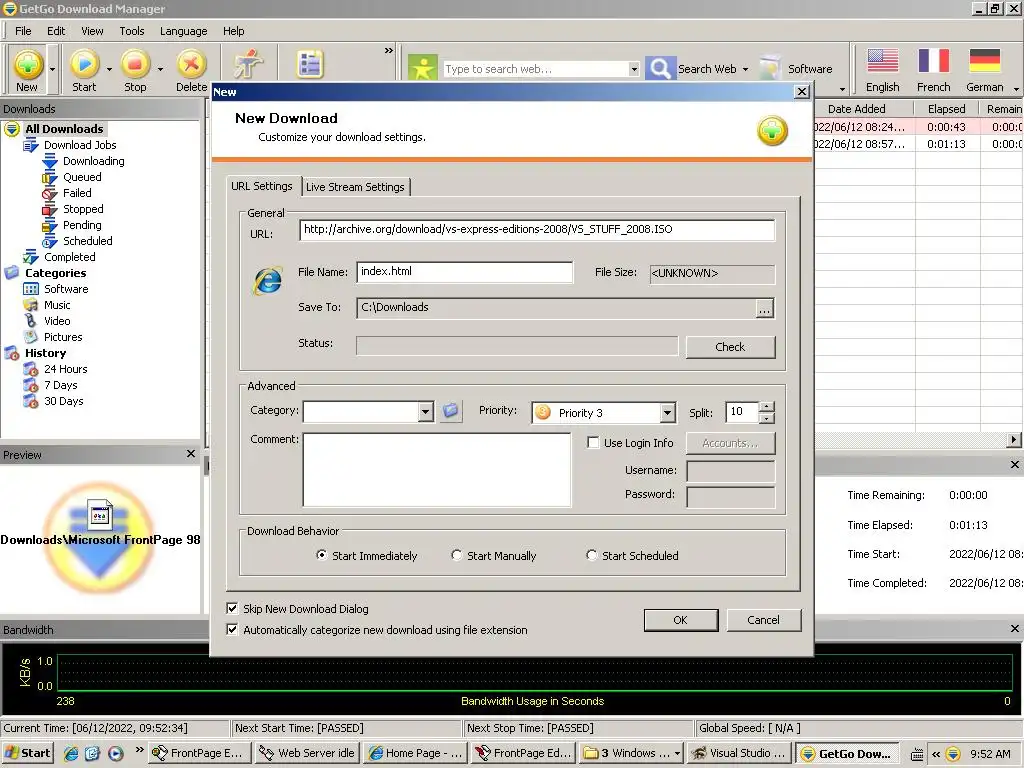Enable Use Login Info checkbox
The width and height of the screenshot is (1024, 768).
pos(593,443)
